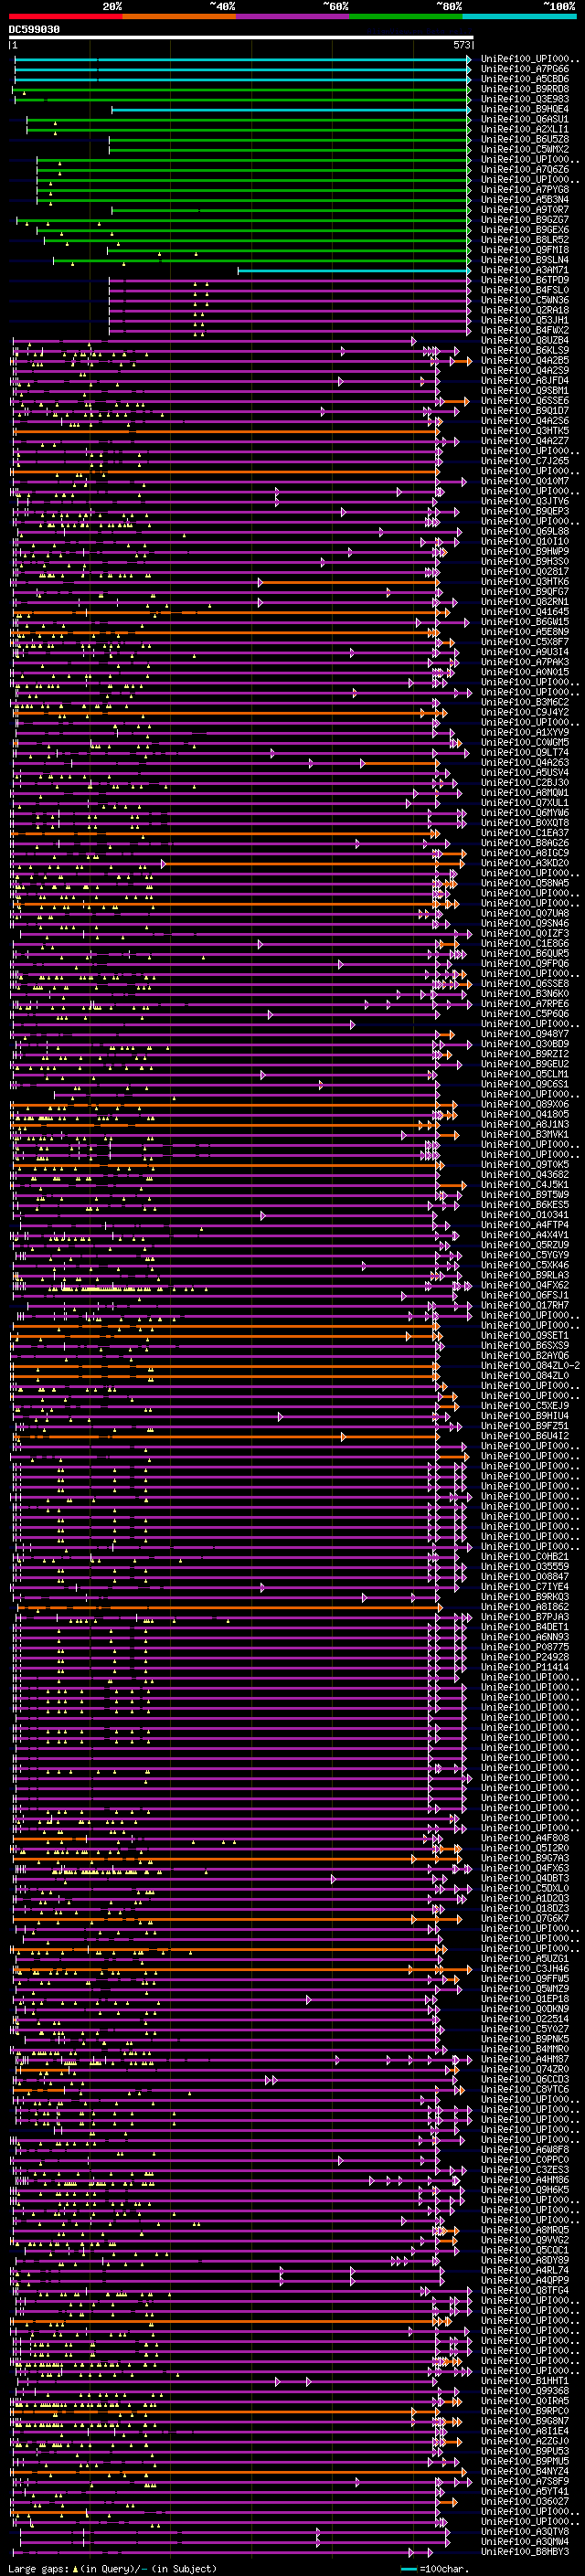Screen dimensions: 585x2576
Task: Select the label UniRef100_Q02817
Action: [525, 572]
